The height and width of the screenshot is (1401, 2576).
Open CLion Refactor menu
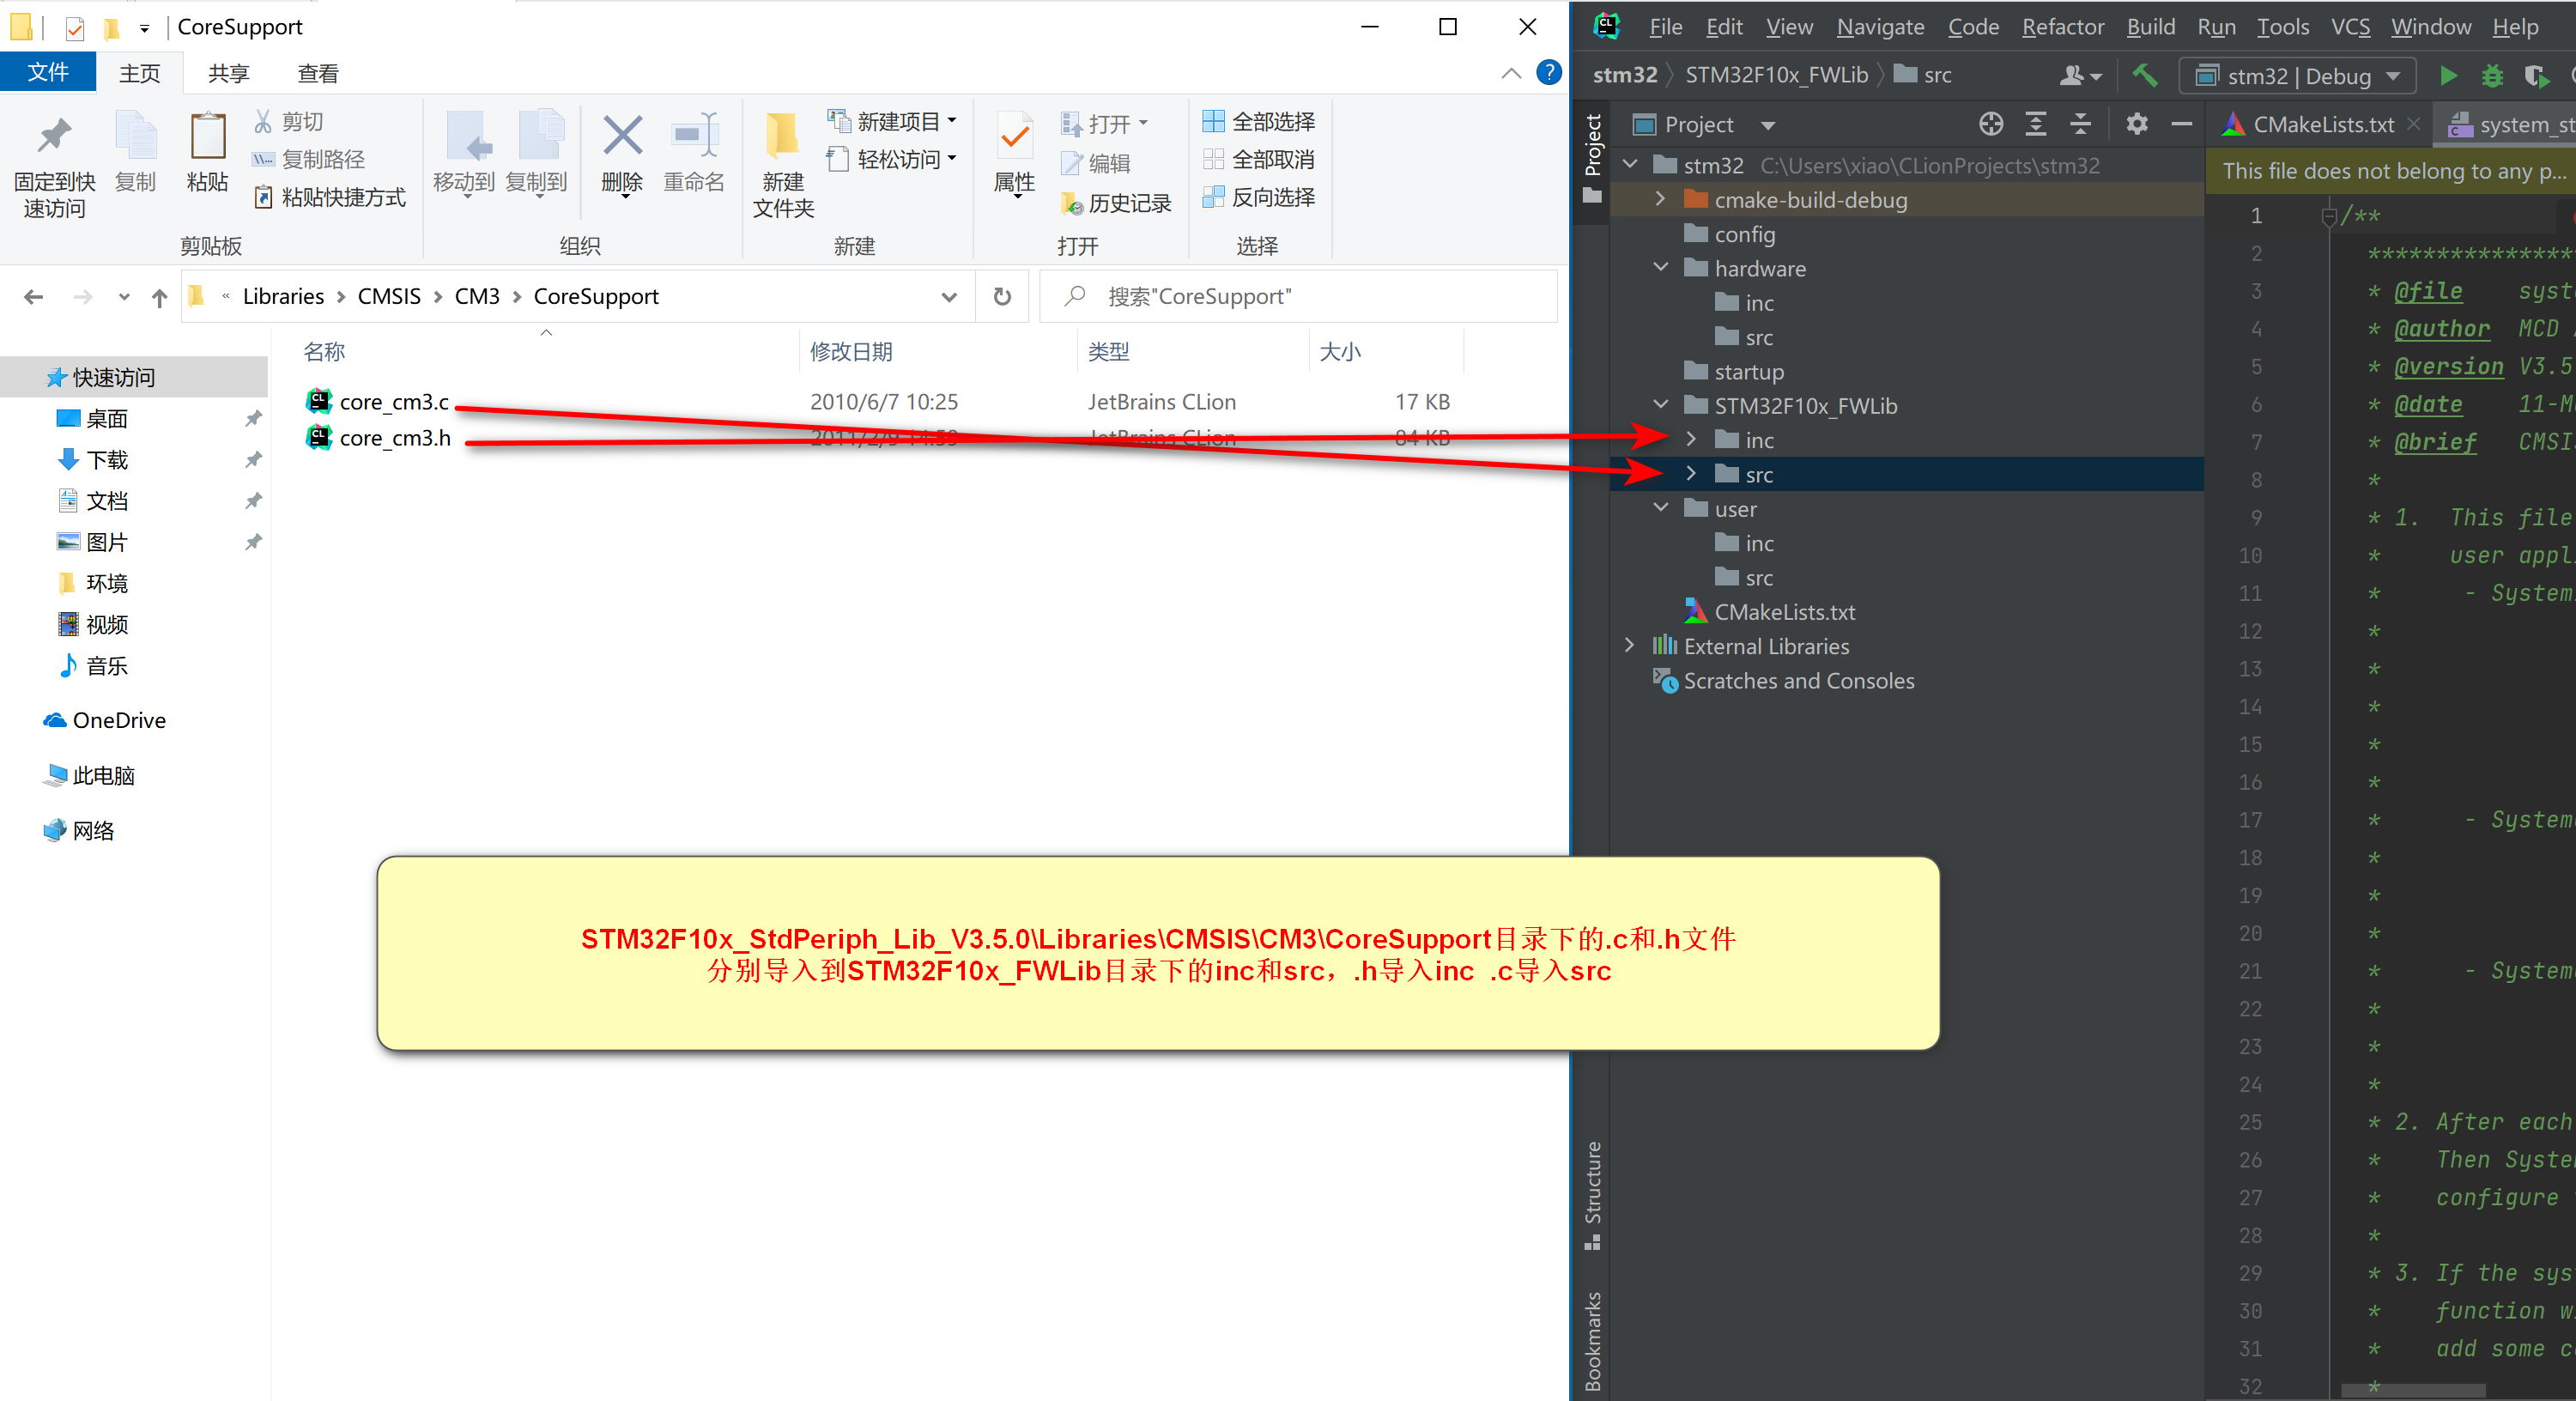[x=2062, y=27]
